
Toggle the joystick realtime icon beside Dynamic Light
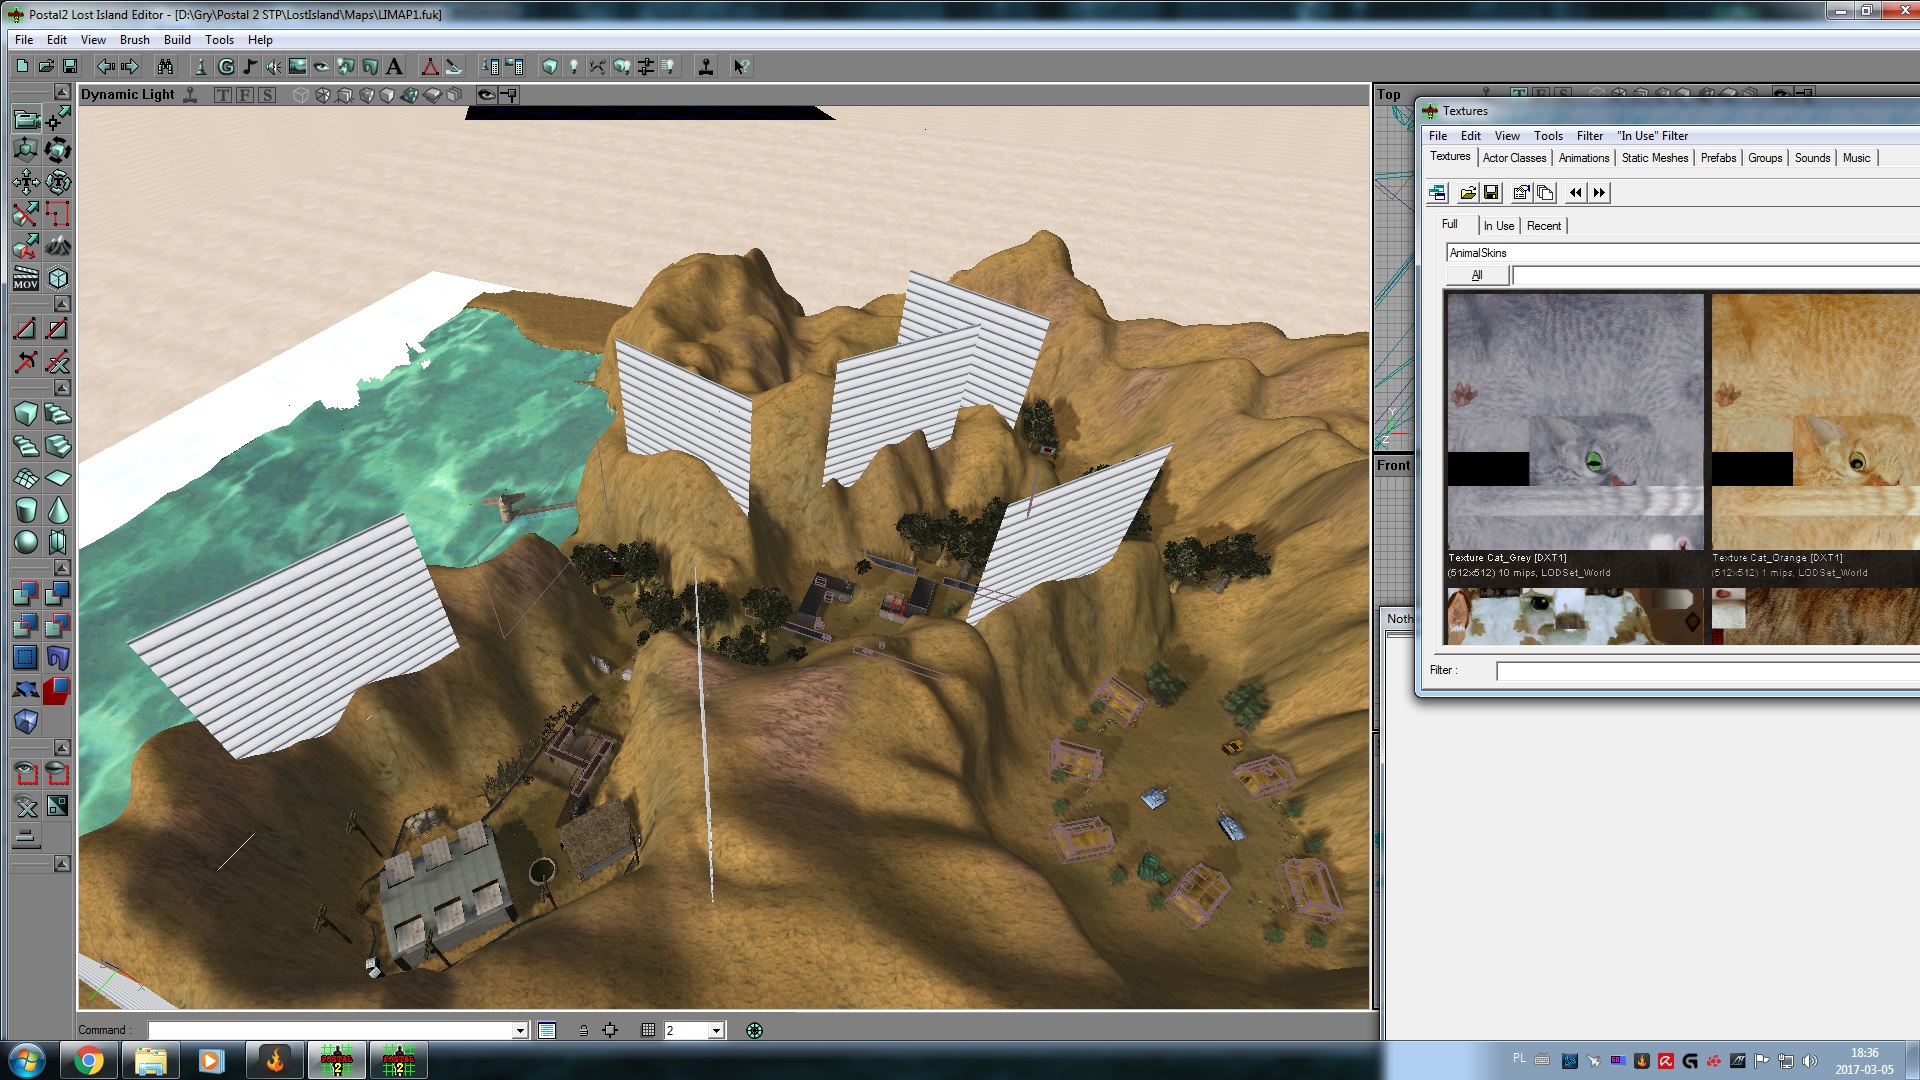pos(190,95)
